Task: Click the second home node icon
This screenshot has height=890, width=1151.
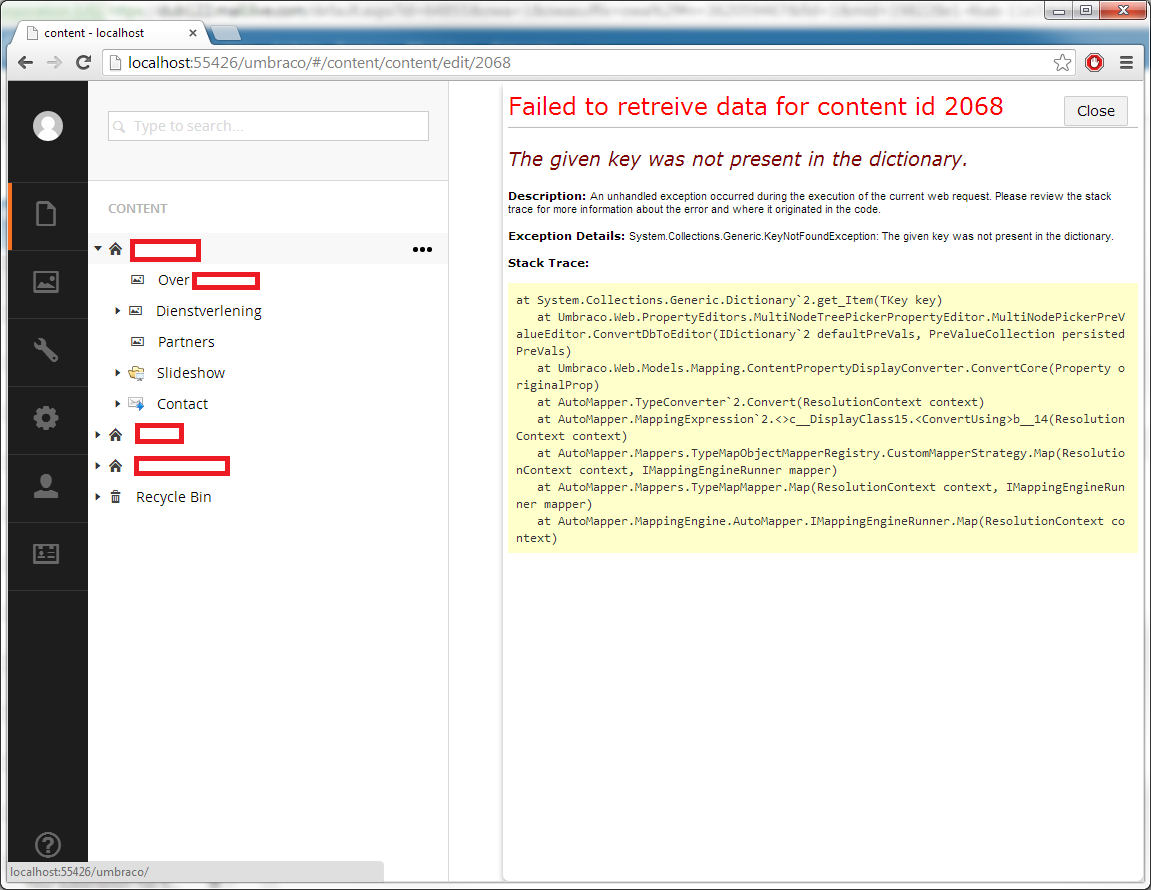Action: 115,435
